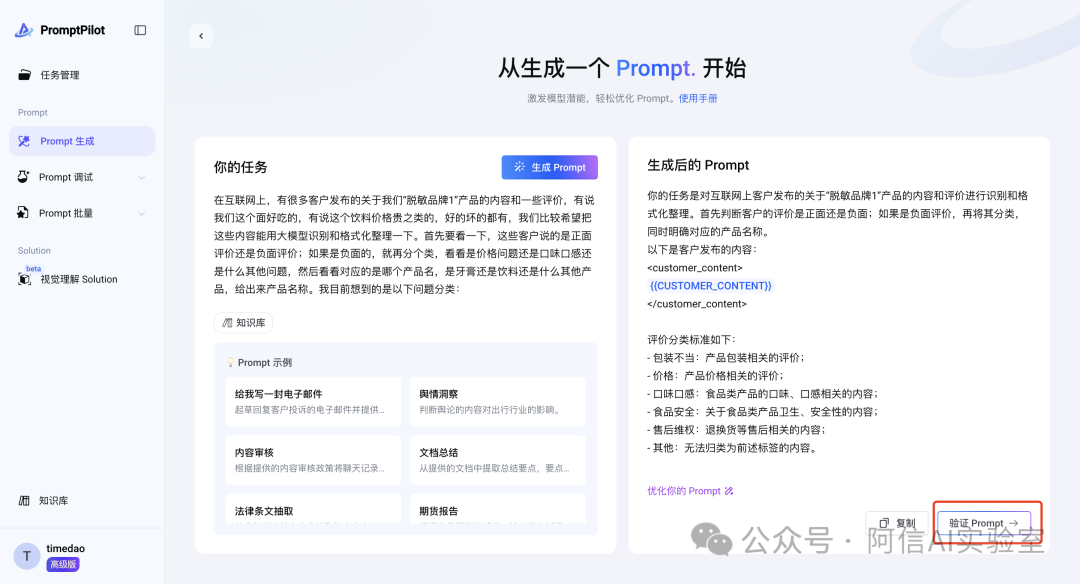Click the {{CUSTOMER_CONTENT}} variable tag
Viewport: 1080px width, 584px height.
(x=711, y=286)
